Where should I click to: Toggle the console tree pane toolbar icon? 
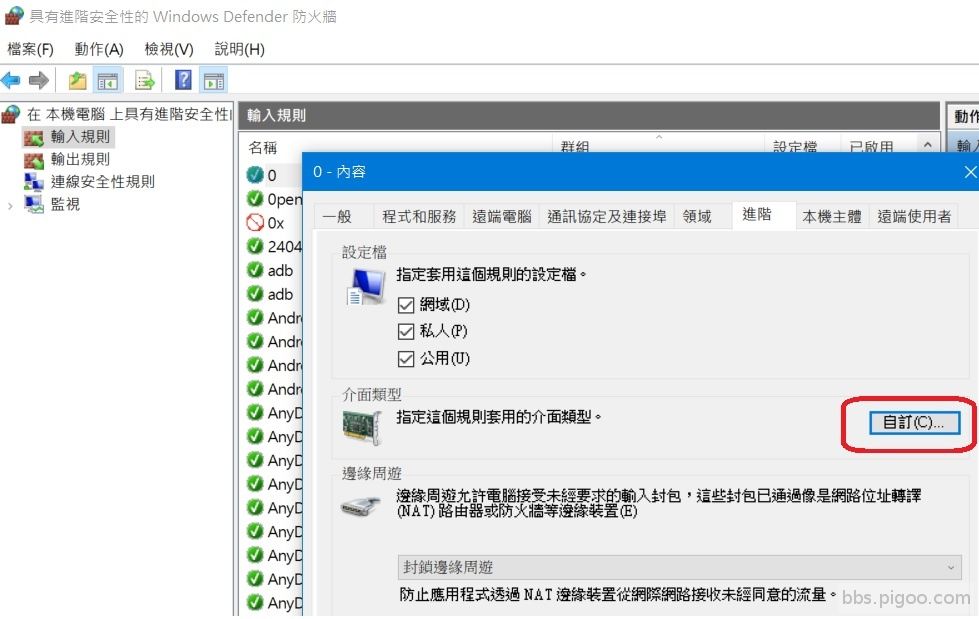click(107, 81)
